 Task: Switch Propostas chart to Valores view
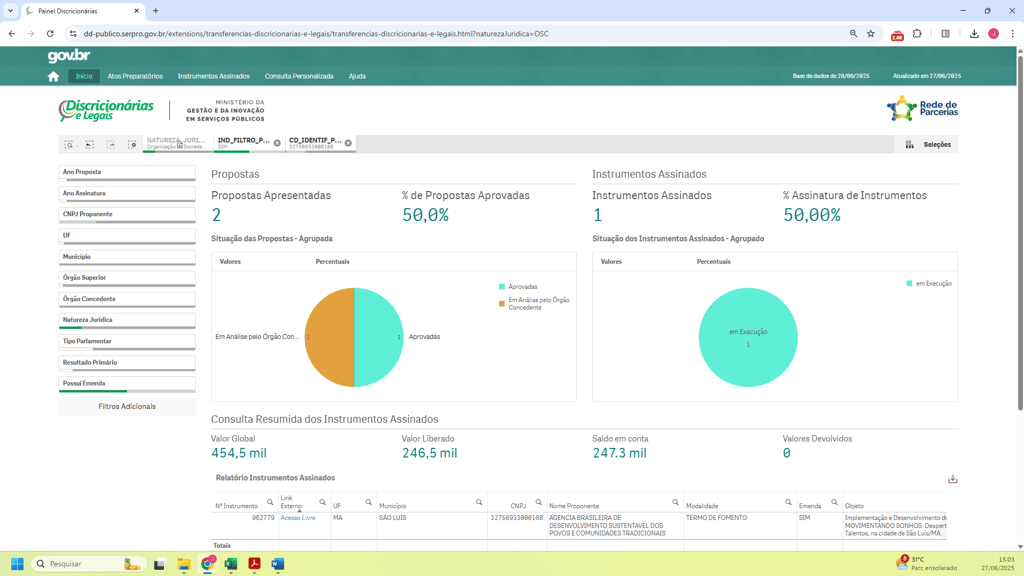tap(230, 262)
